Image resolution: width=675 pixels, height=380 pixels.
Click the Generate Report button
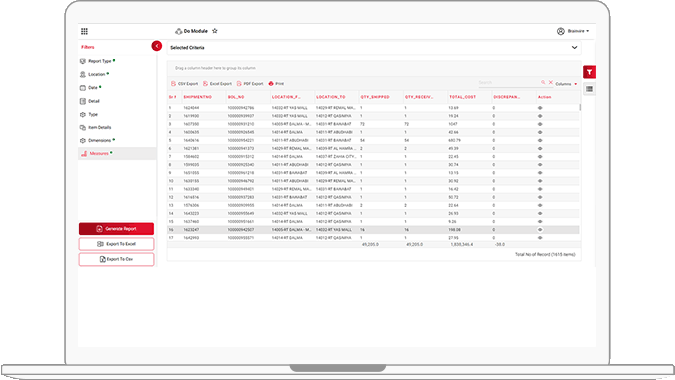[x=116, y=229]
